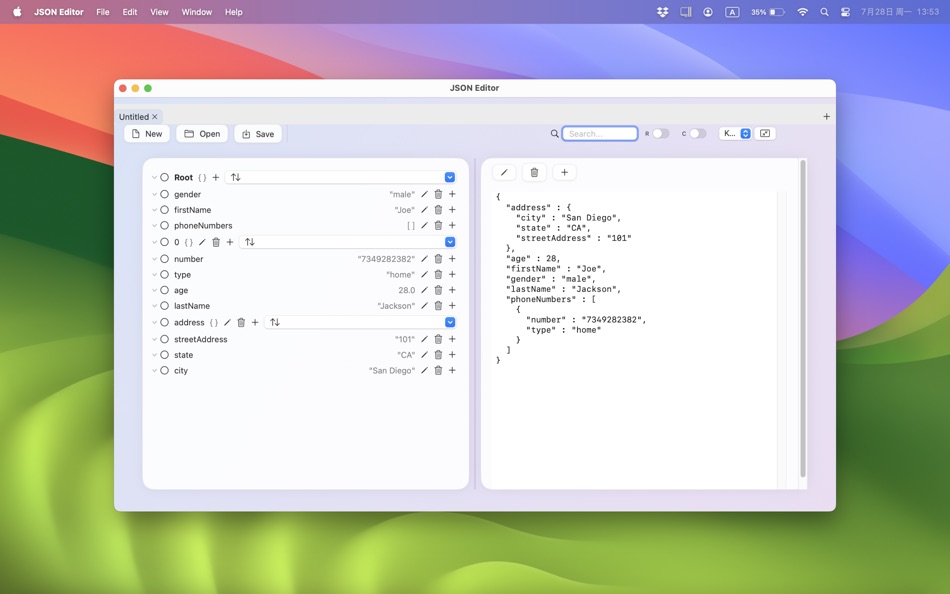Select the address row radio circle

coord(164,322)
